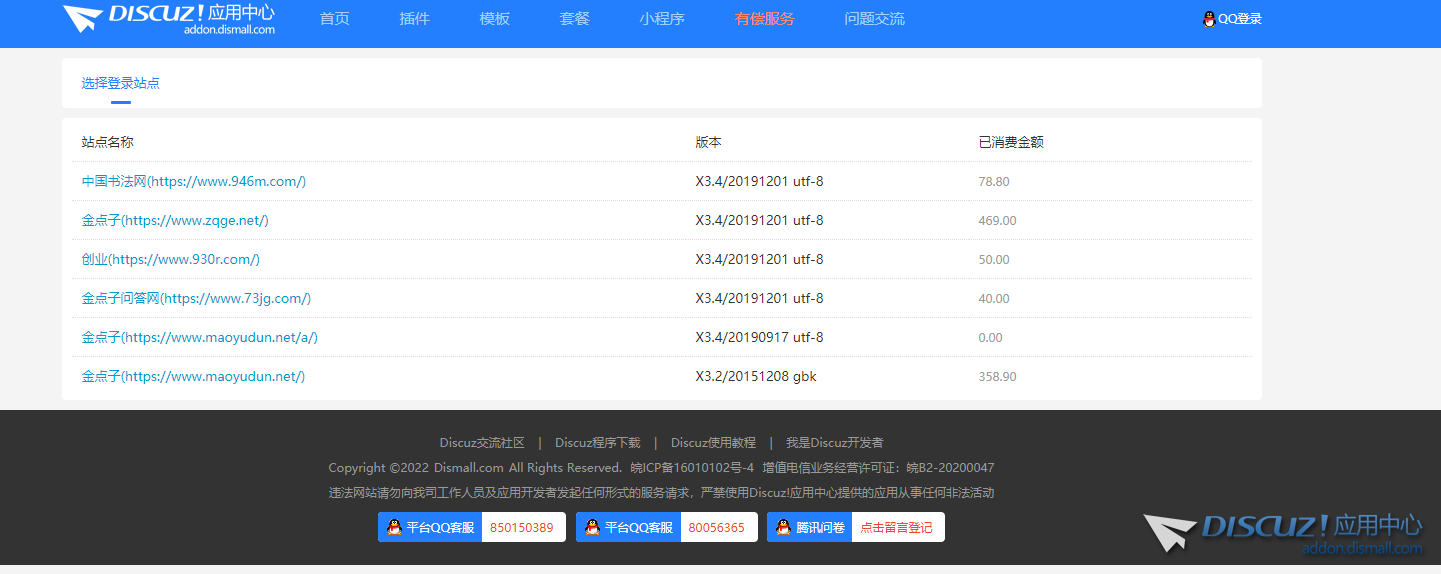Open 金点子 site zqge.net
Screen dimensions: 1441x574
[x=175, y=220]
